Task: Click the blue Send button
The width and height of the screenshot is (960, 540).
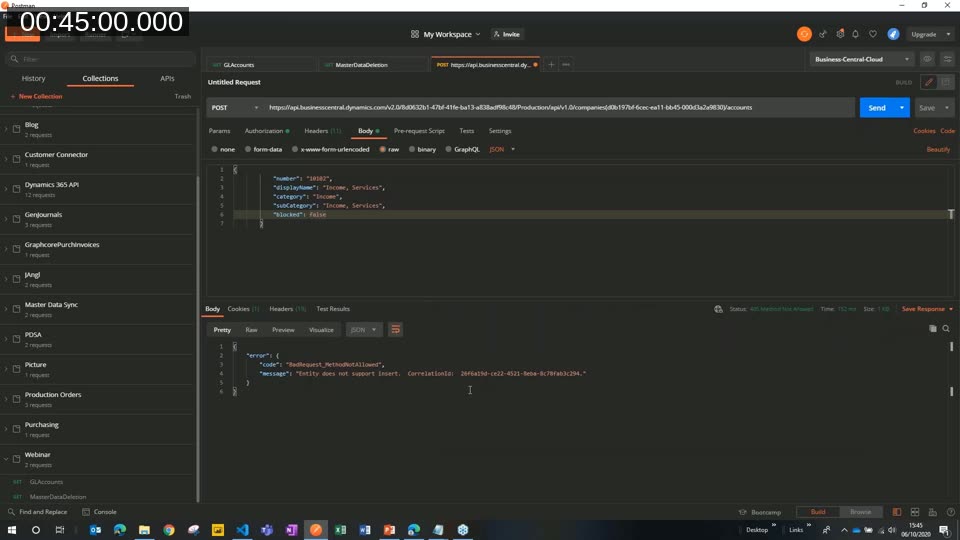Action: 877,108
